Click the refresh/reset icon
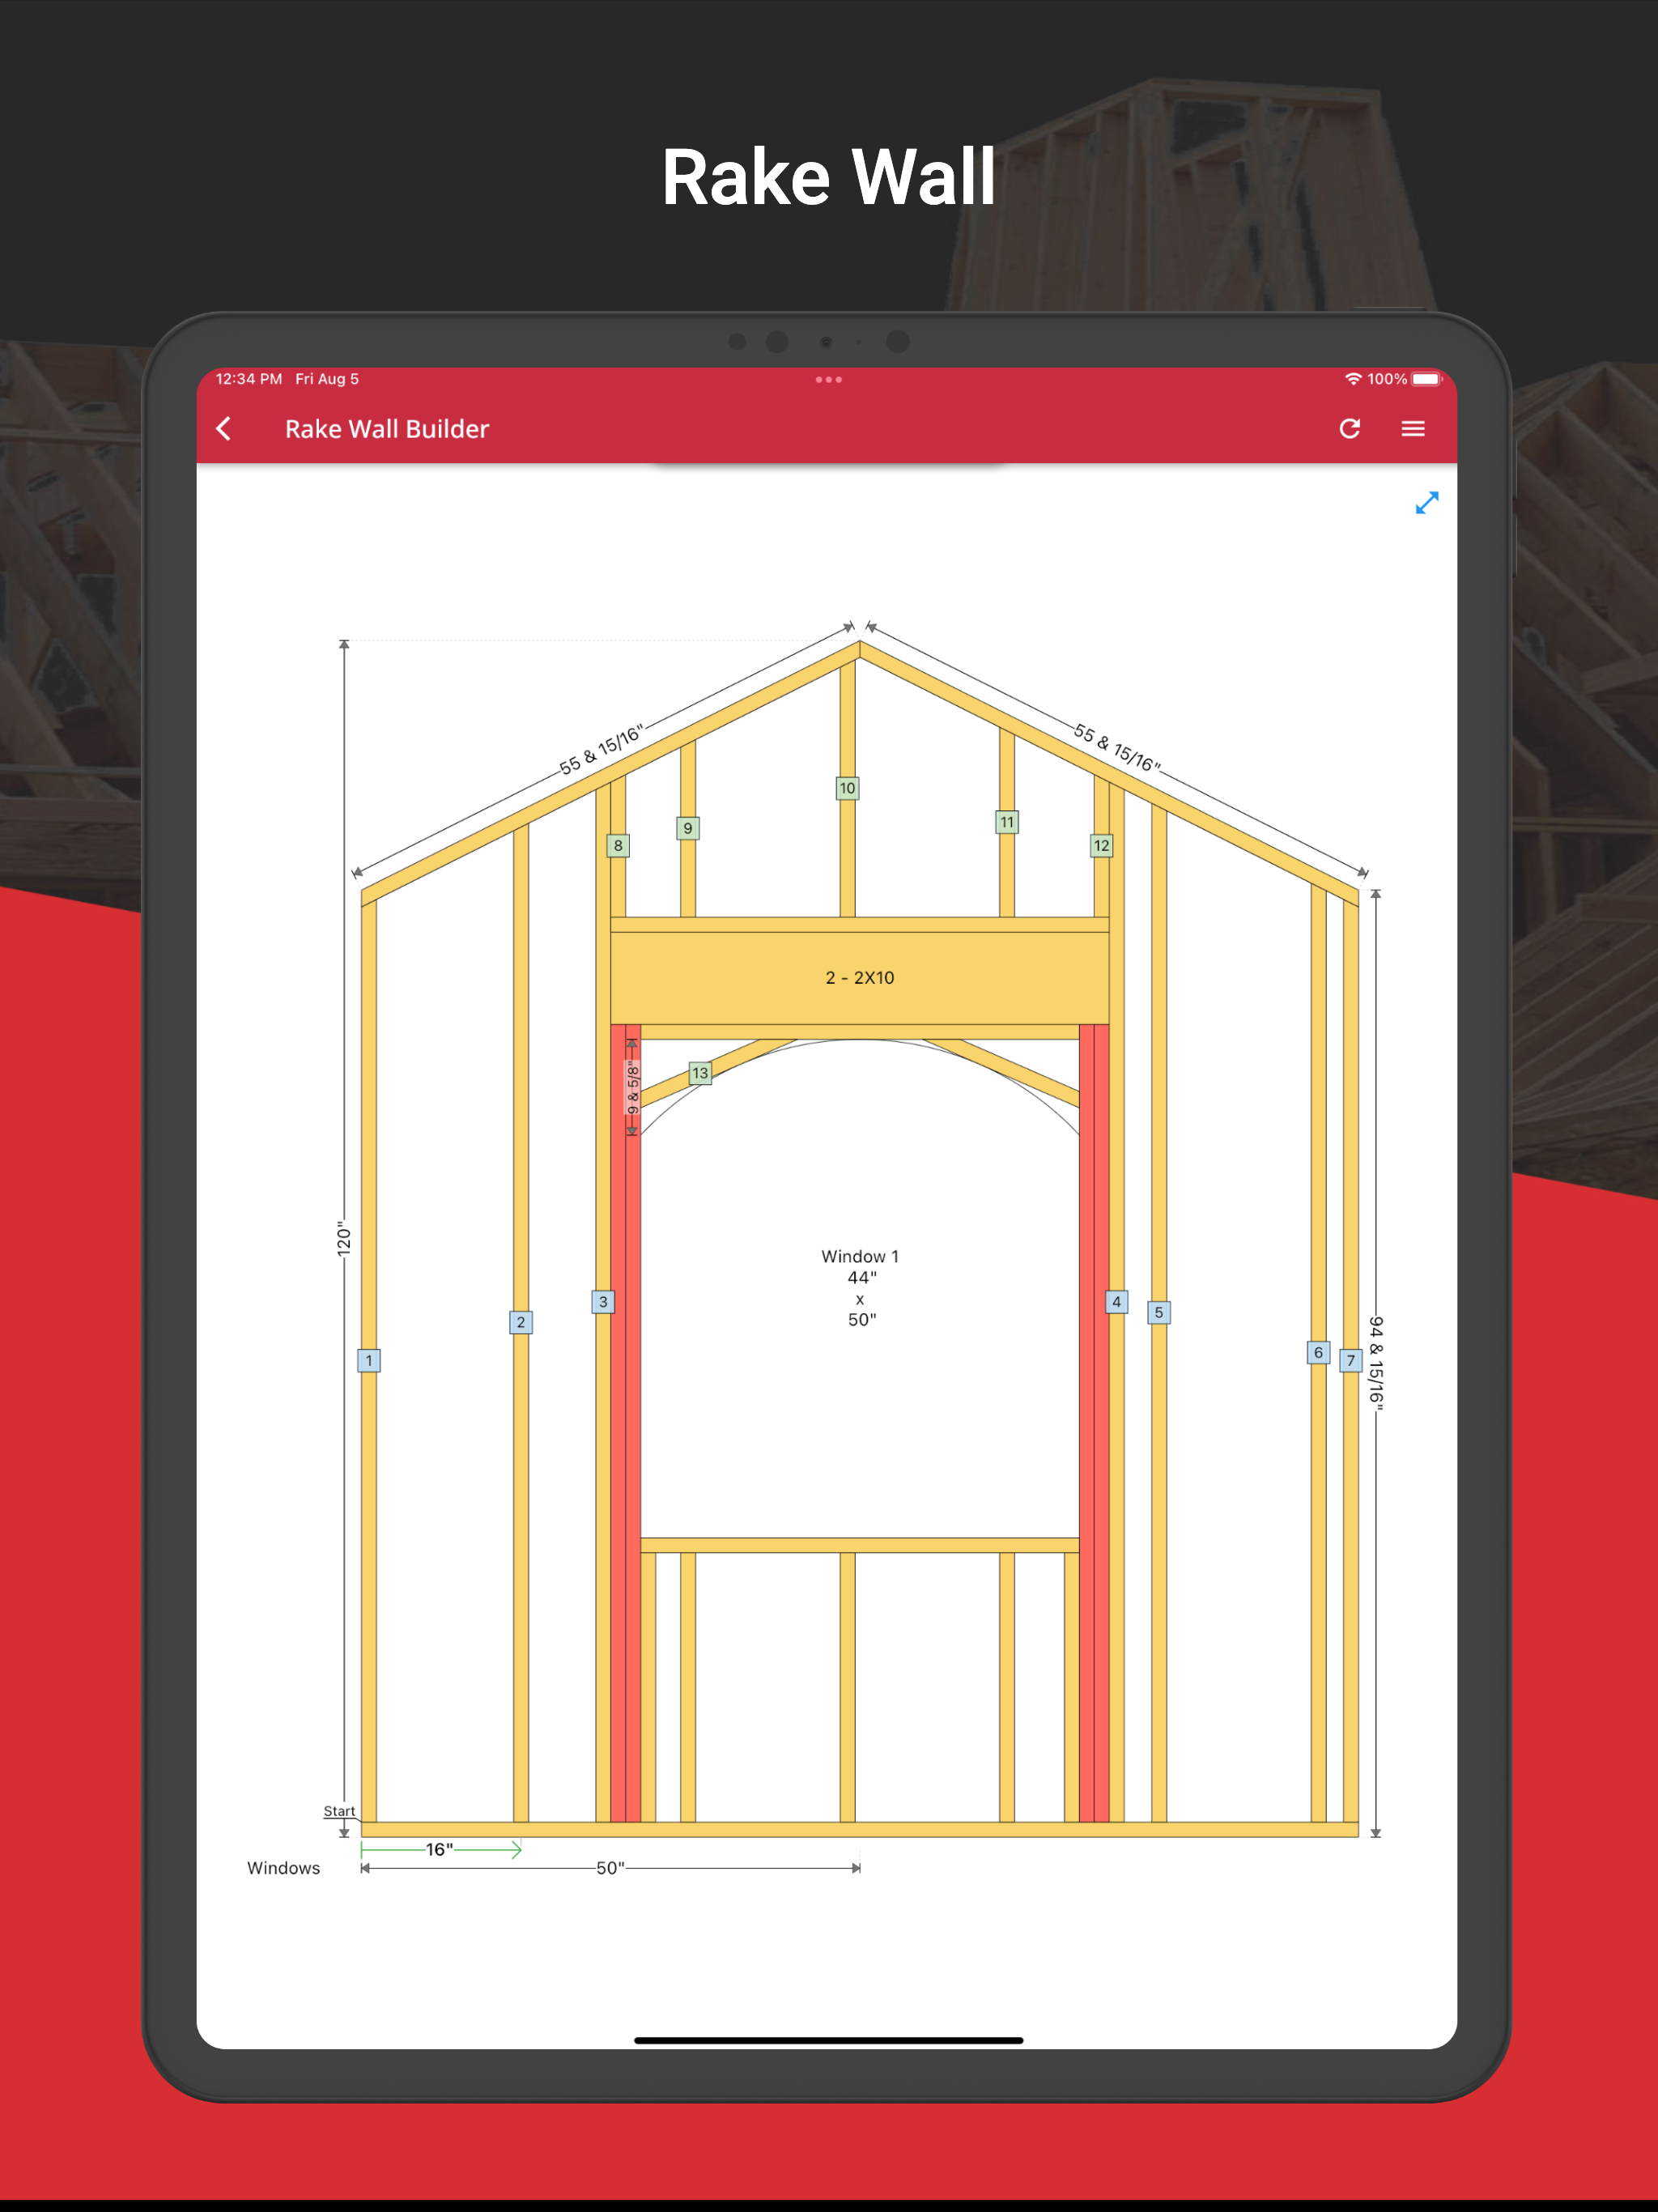The height and width of the screenshot is (2212, 1658). [1349, 429]
